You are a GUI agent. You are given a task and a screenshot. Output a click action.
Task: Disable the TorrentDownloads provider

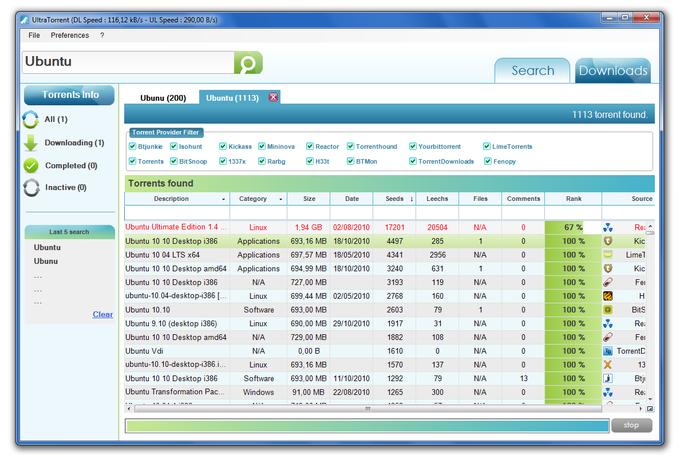click(413, 161)
